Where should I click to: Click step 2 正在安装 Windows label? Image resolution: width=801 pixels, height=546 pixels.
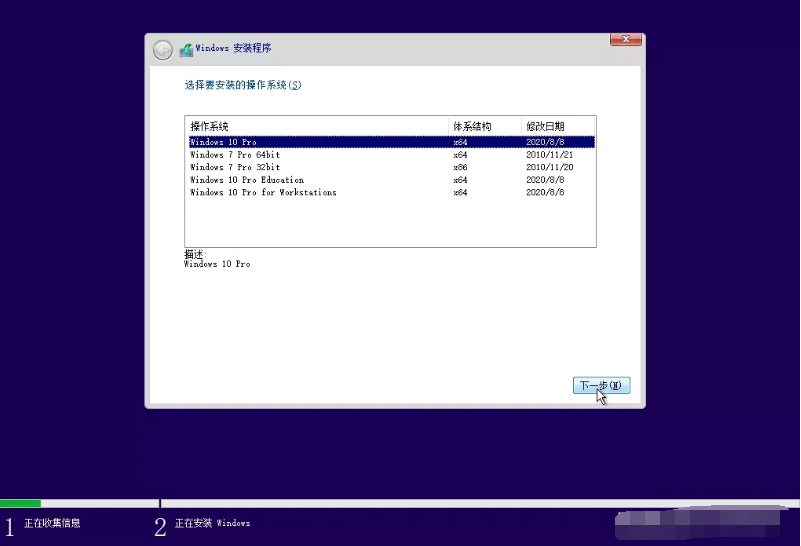pyautogui.click(x=213, y=523)
